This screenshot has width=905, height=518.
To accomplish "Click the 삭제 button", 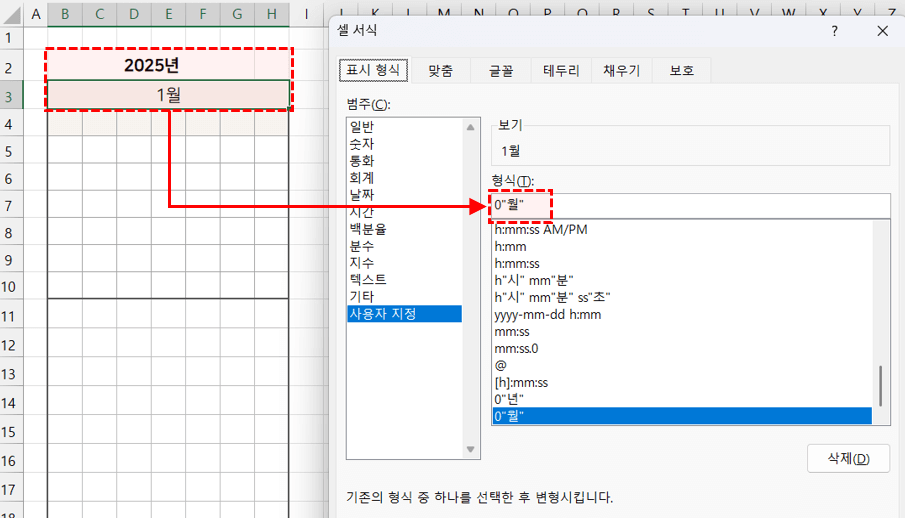I will [x=847, y=459].
